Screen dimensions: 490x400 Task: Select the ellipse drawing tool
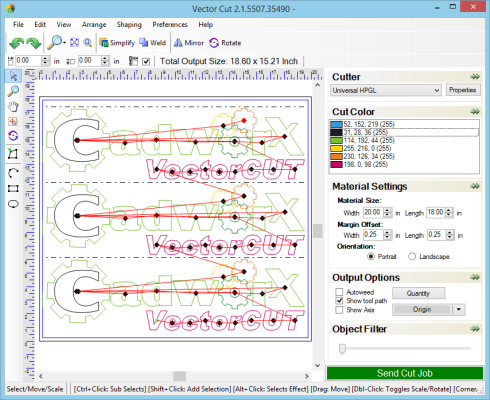click(13, 204)
